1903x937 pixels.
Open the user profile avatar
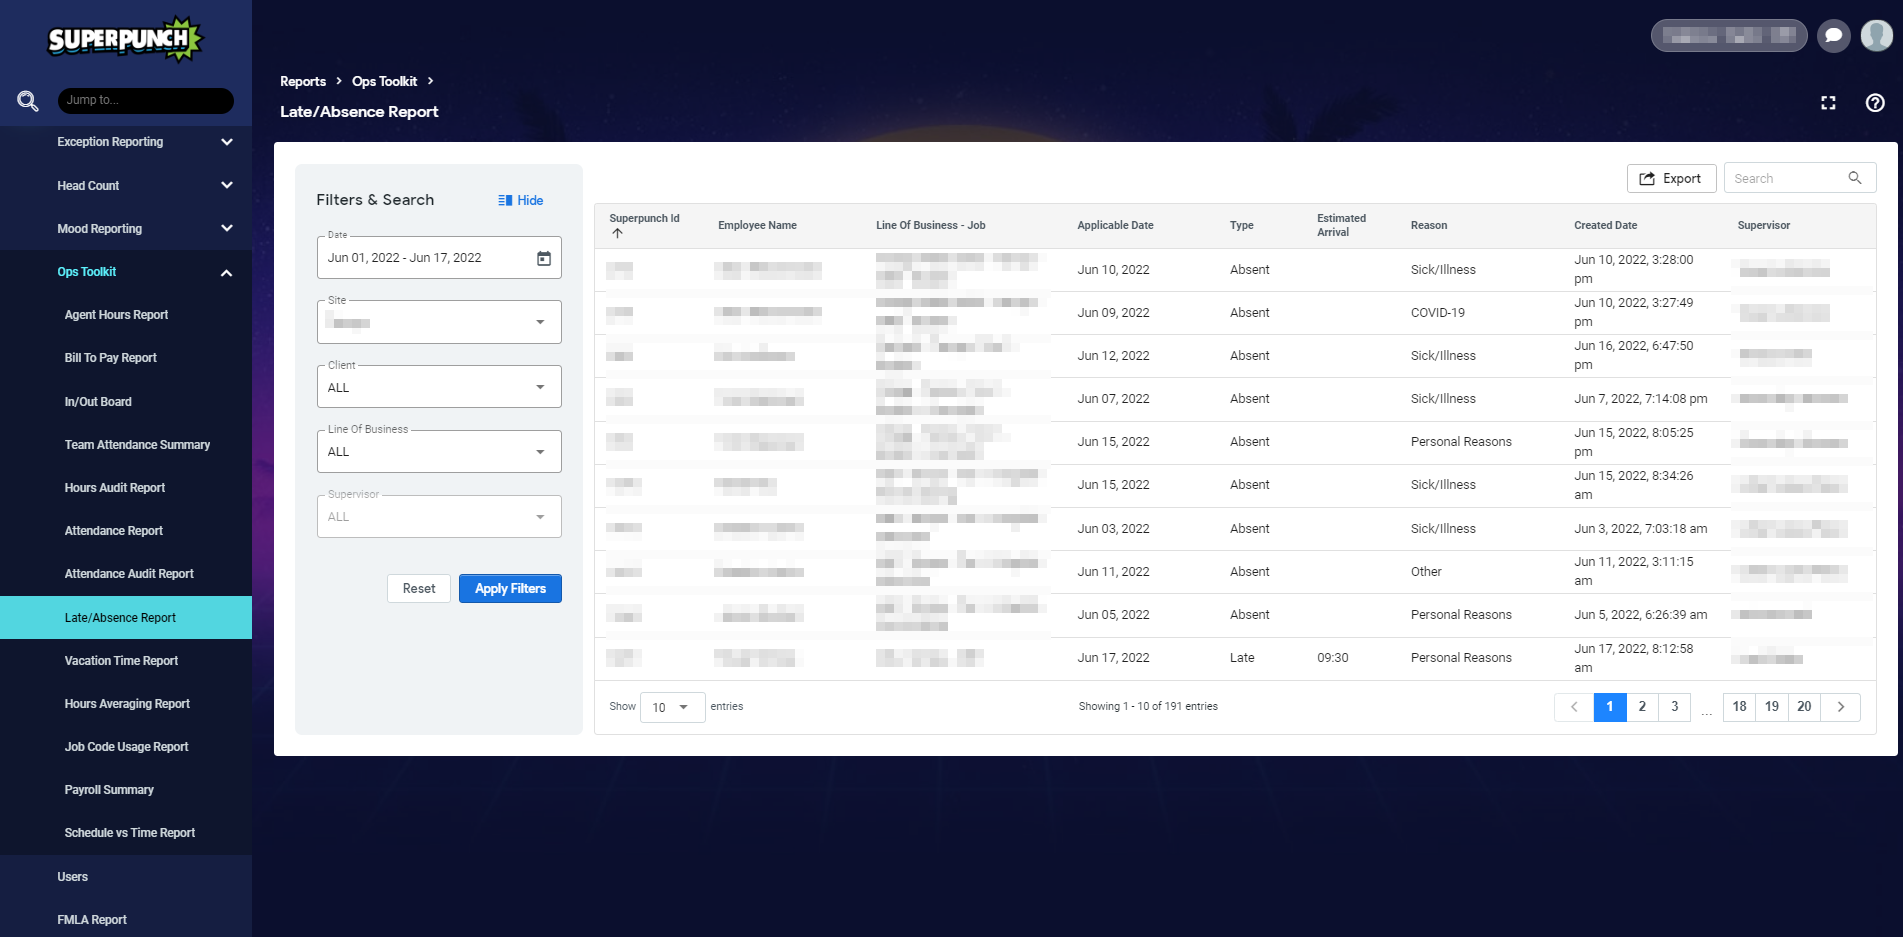click(x=1877, y=35)
